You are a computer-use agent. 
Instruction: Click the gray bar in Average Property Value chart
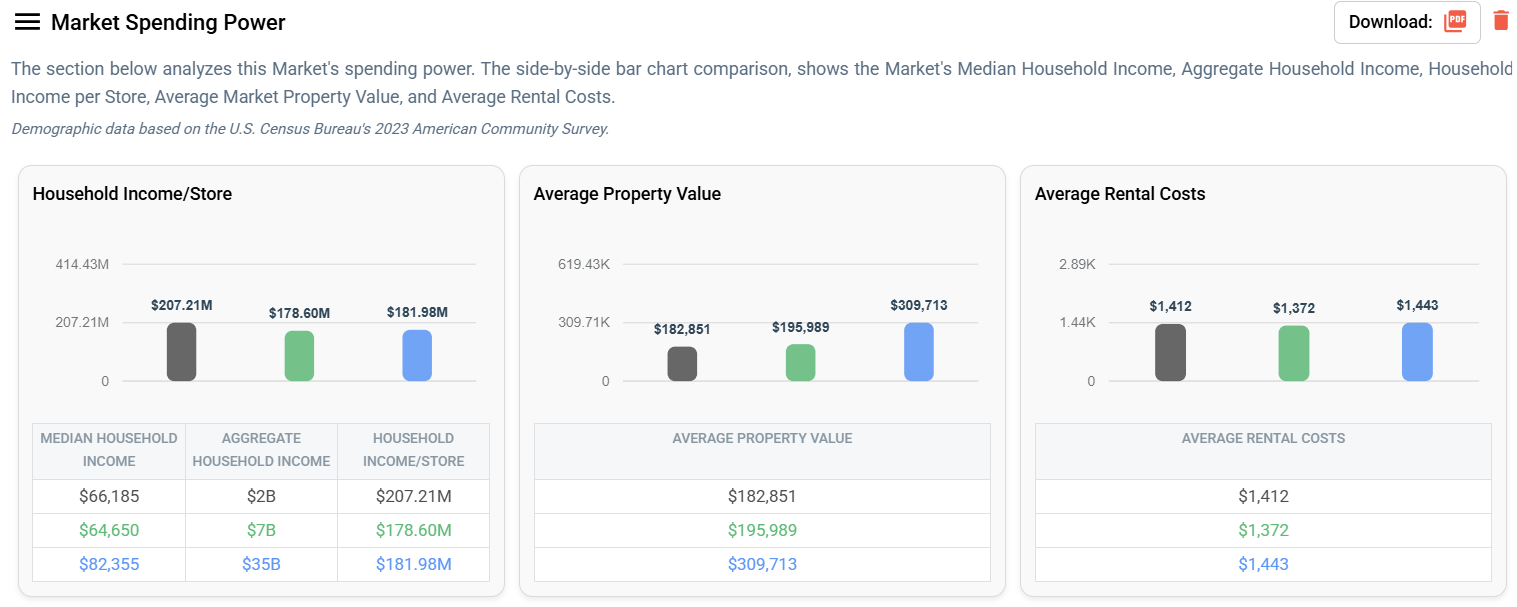click(682, 364)
